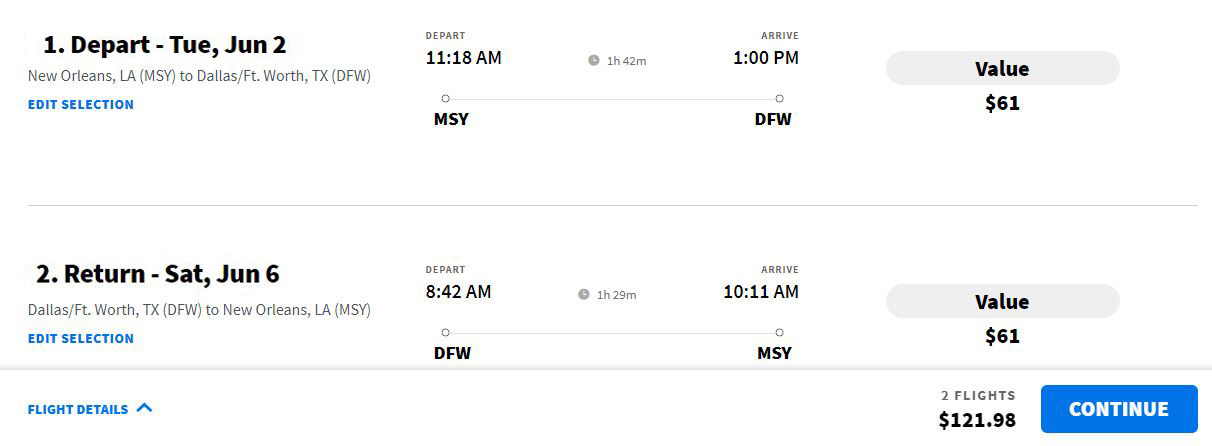
Task: Click the $121.98 total price
Action: click(x=977, y=420)
